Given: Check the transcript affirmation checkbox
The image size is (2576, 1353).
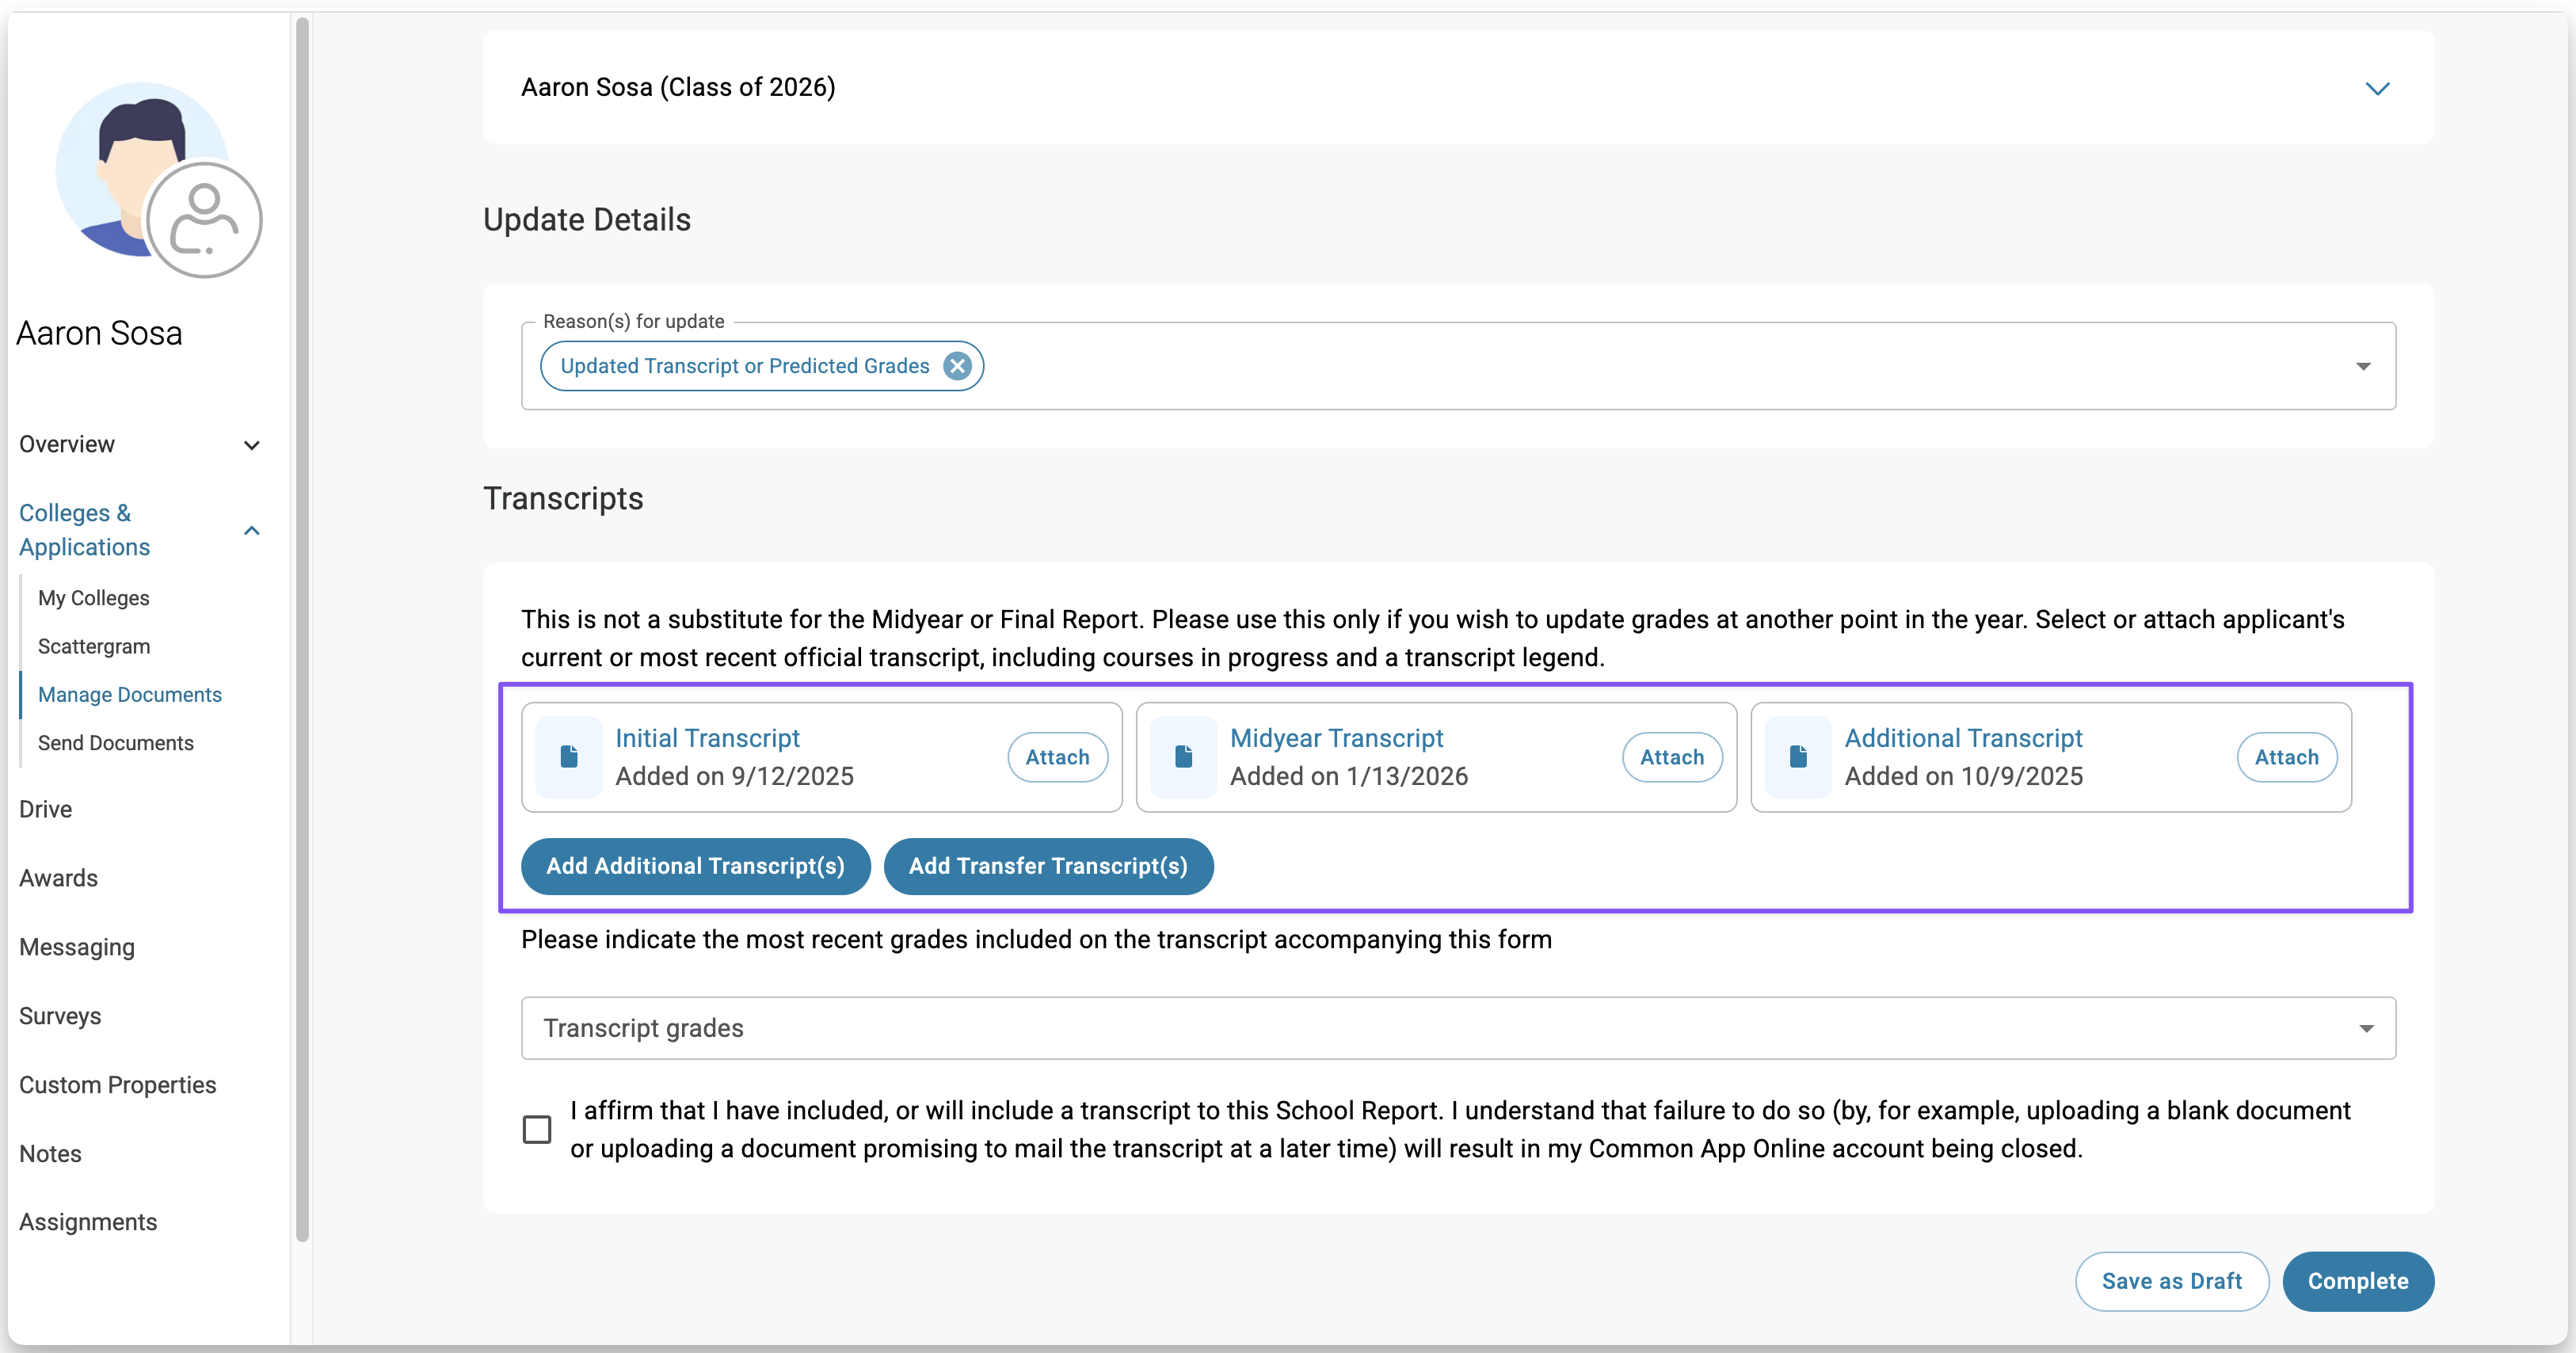Looking at the screenshot, I should [x=537, y=1129].
